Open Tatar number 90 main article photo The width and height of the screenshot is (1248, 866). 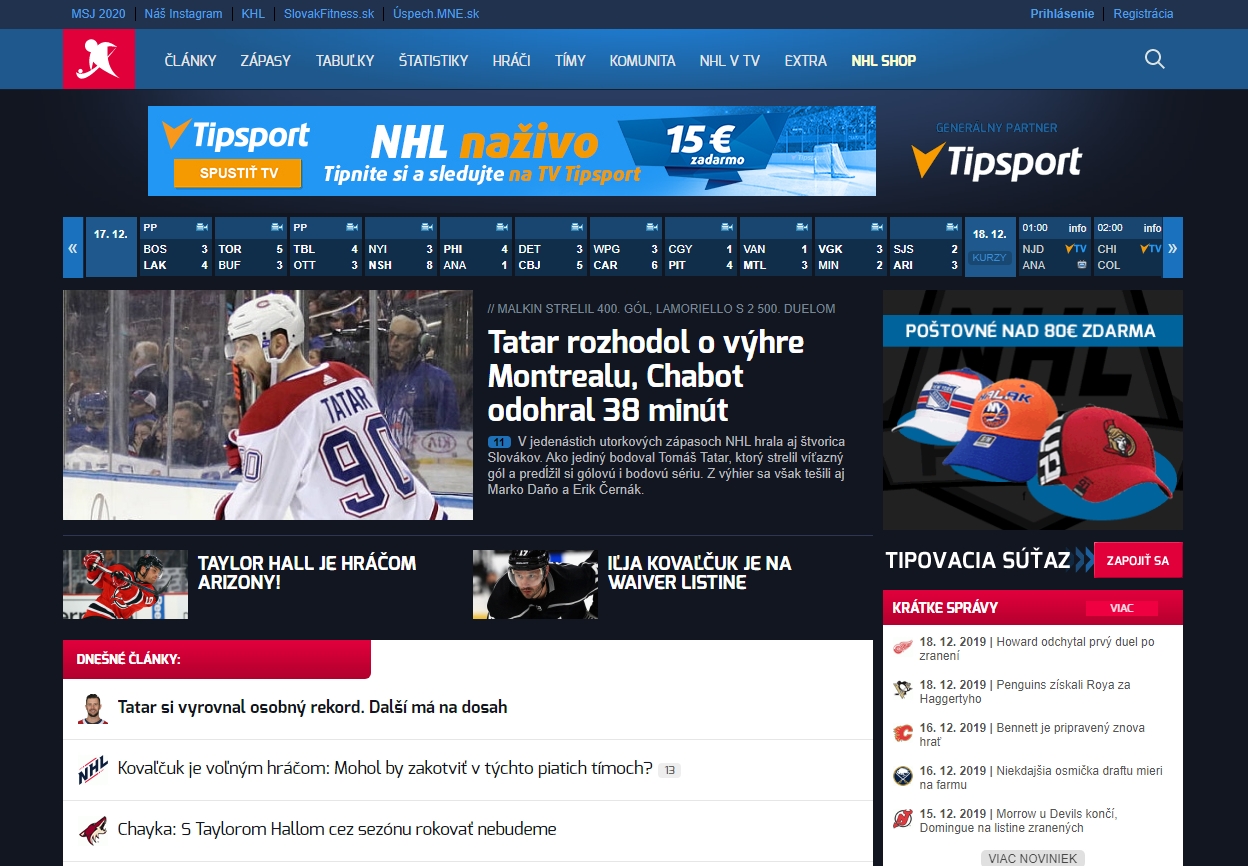point(268,405)
